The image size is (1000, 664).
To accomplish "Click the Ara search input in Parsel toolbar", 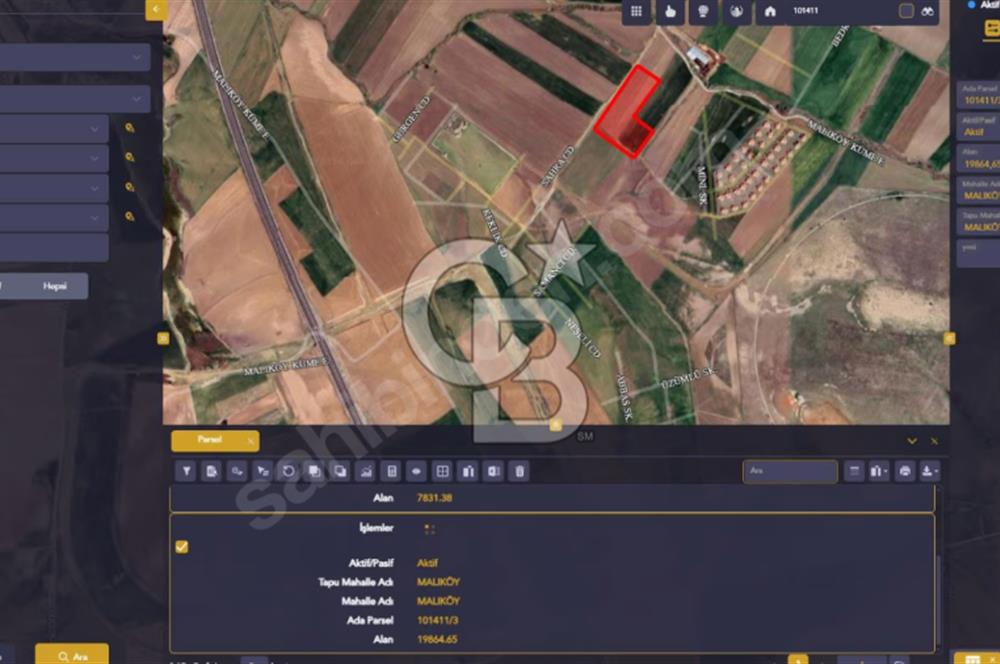I will coord(790,471).
